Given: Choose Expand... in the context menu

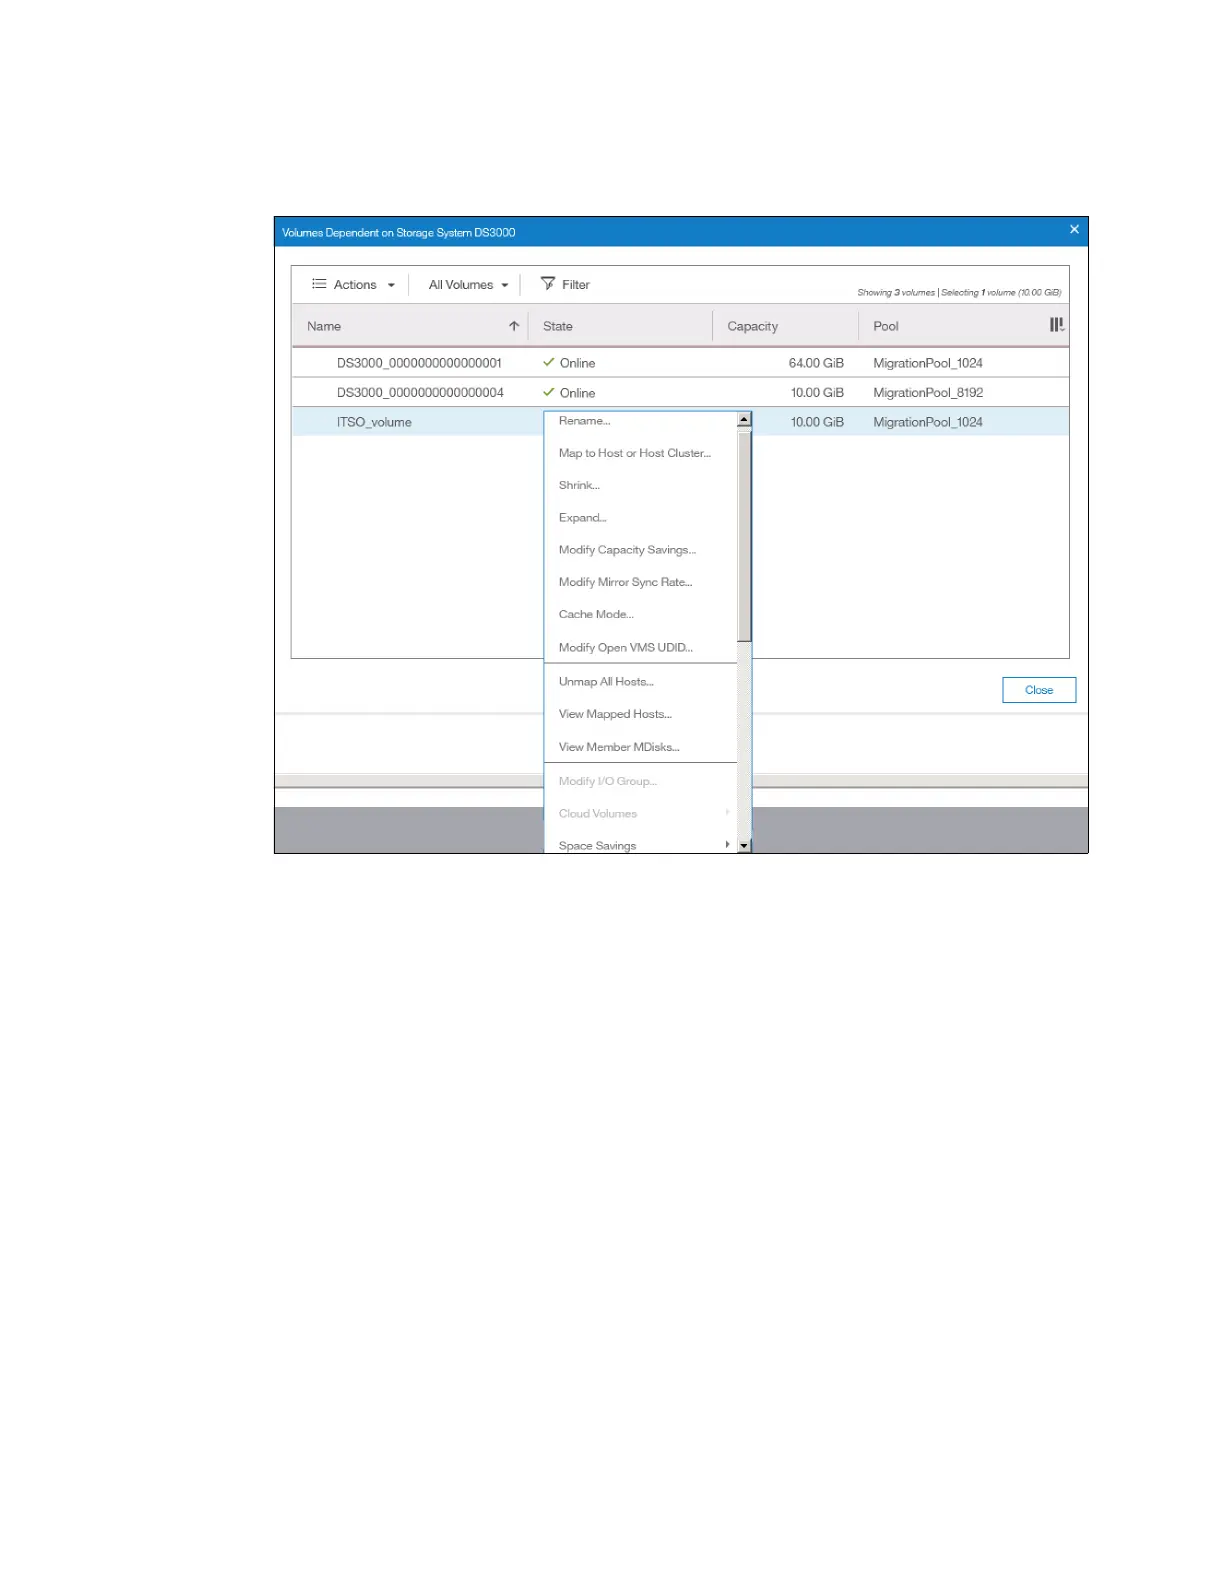Looking at the screenshot, I should [x=582, y=518].
